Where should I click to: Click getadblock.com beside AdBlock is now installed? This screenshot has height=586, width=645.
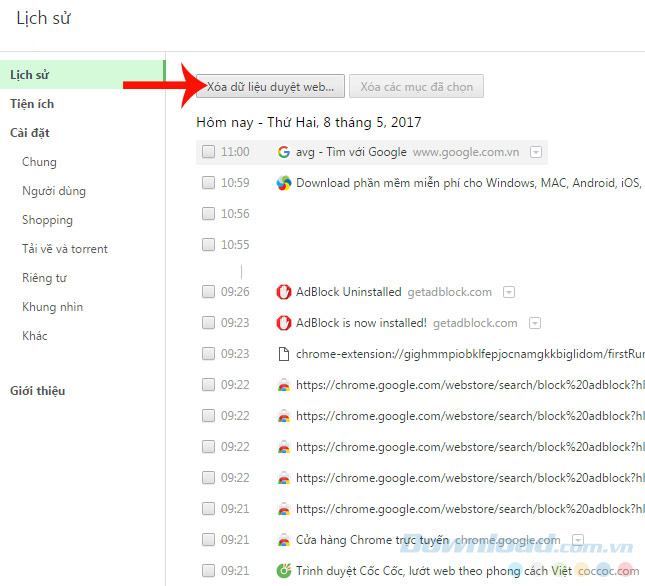point(475,323)
